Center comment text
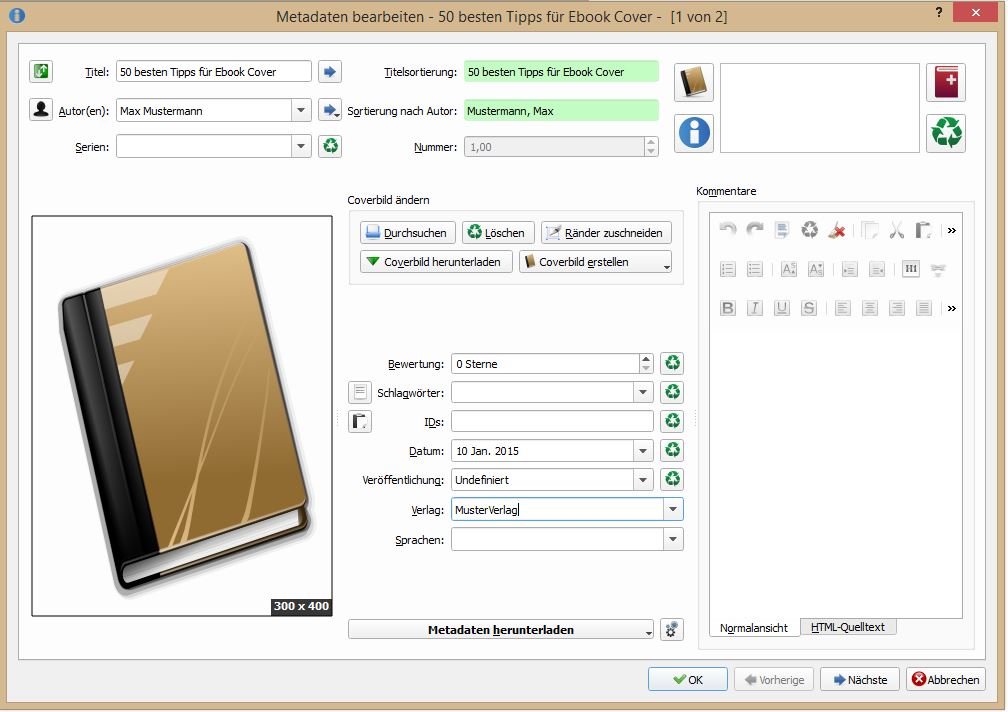The image size is (1008, 712). [870, 308]
